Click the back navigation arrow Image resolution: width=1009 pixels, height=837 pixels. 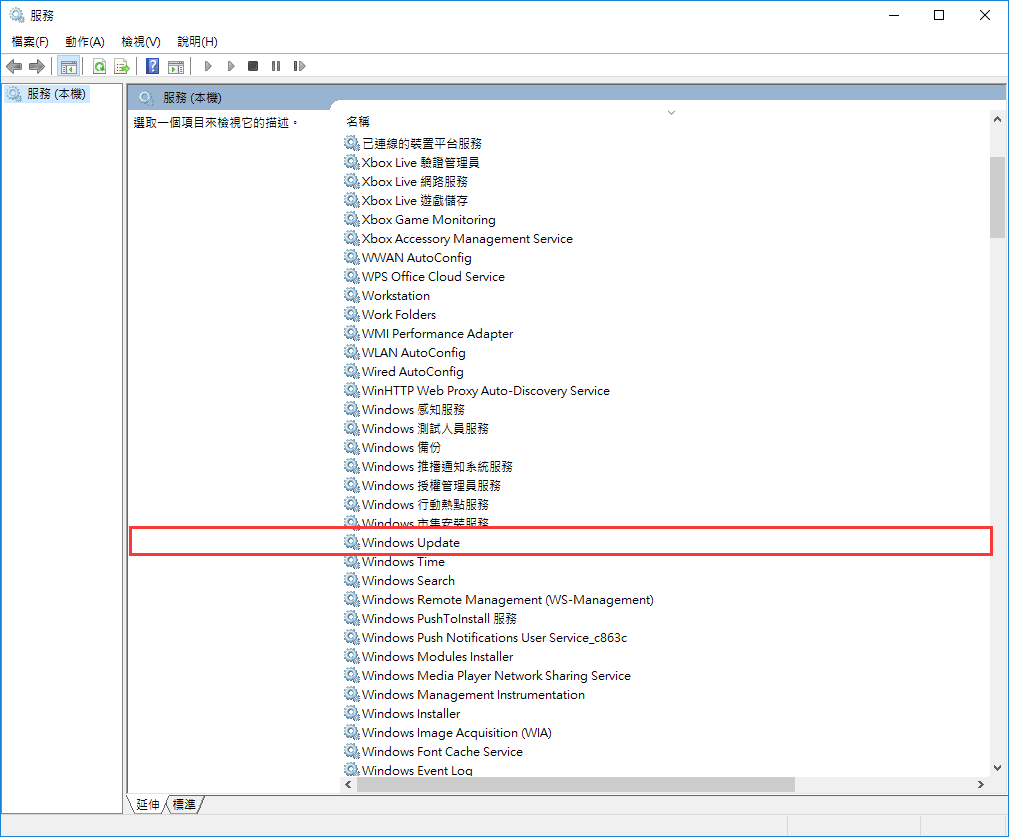point(13,66)
